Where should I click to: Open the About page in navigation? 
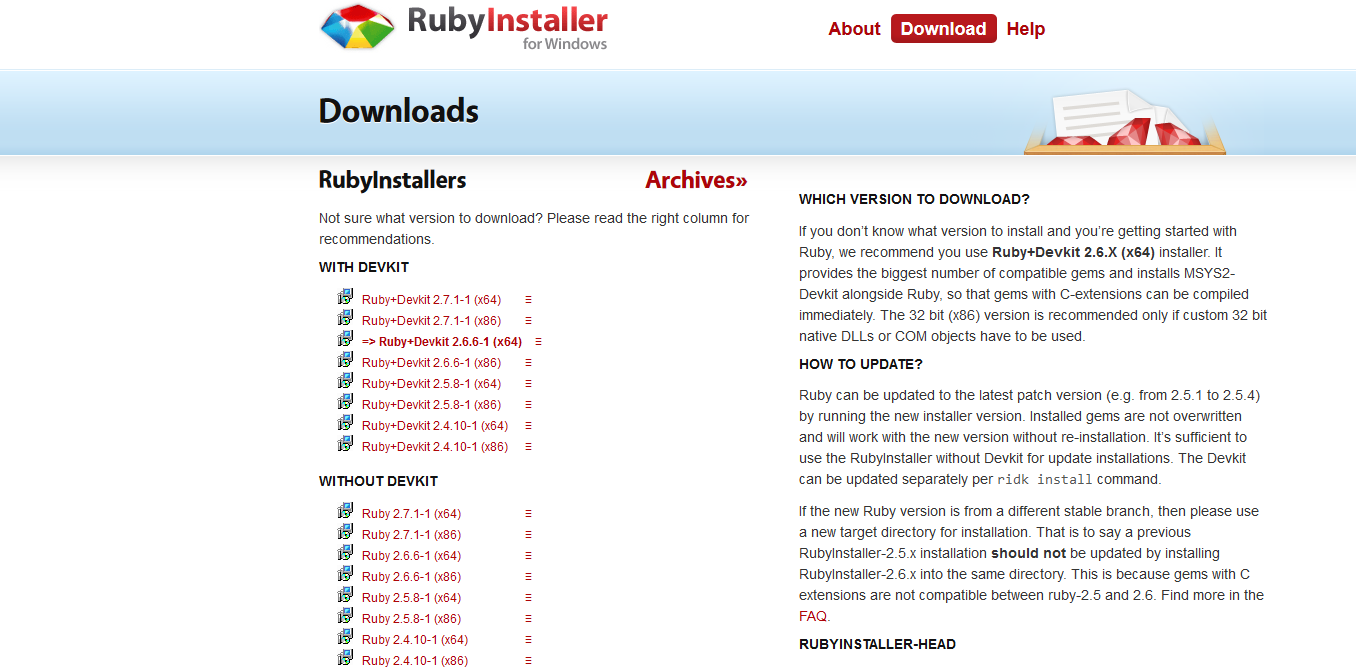(854, 29)
